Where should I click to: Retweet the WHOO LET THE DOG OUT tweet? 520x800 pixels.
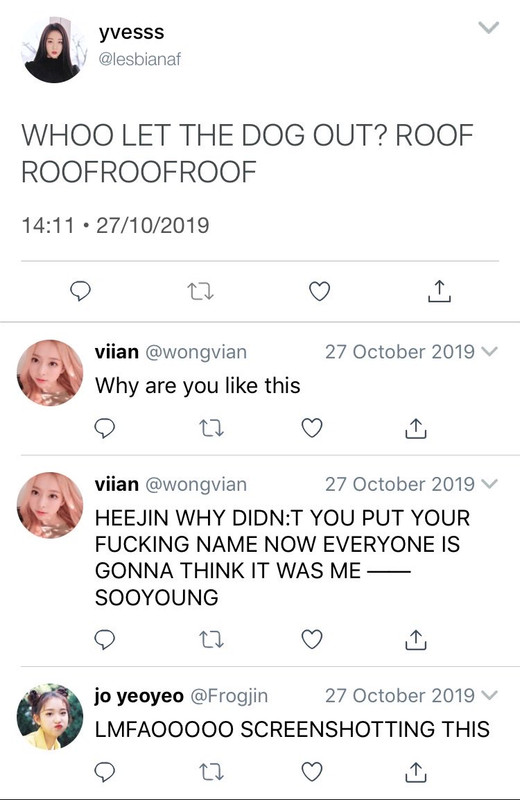[200, 291]
